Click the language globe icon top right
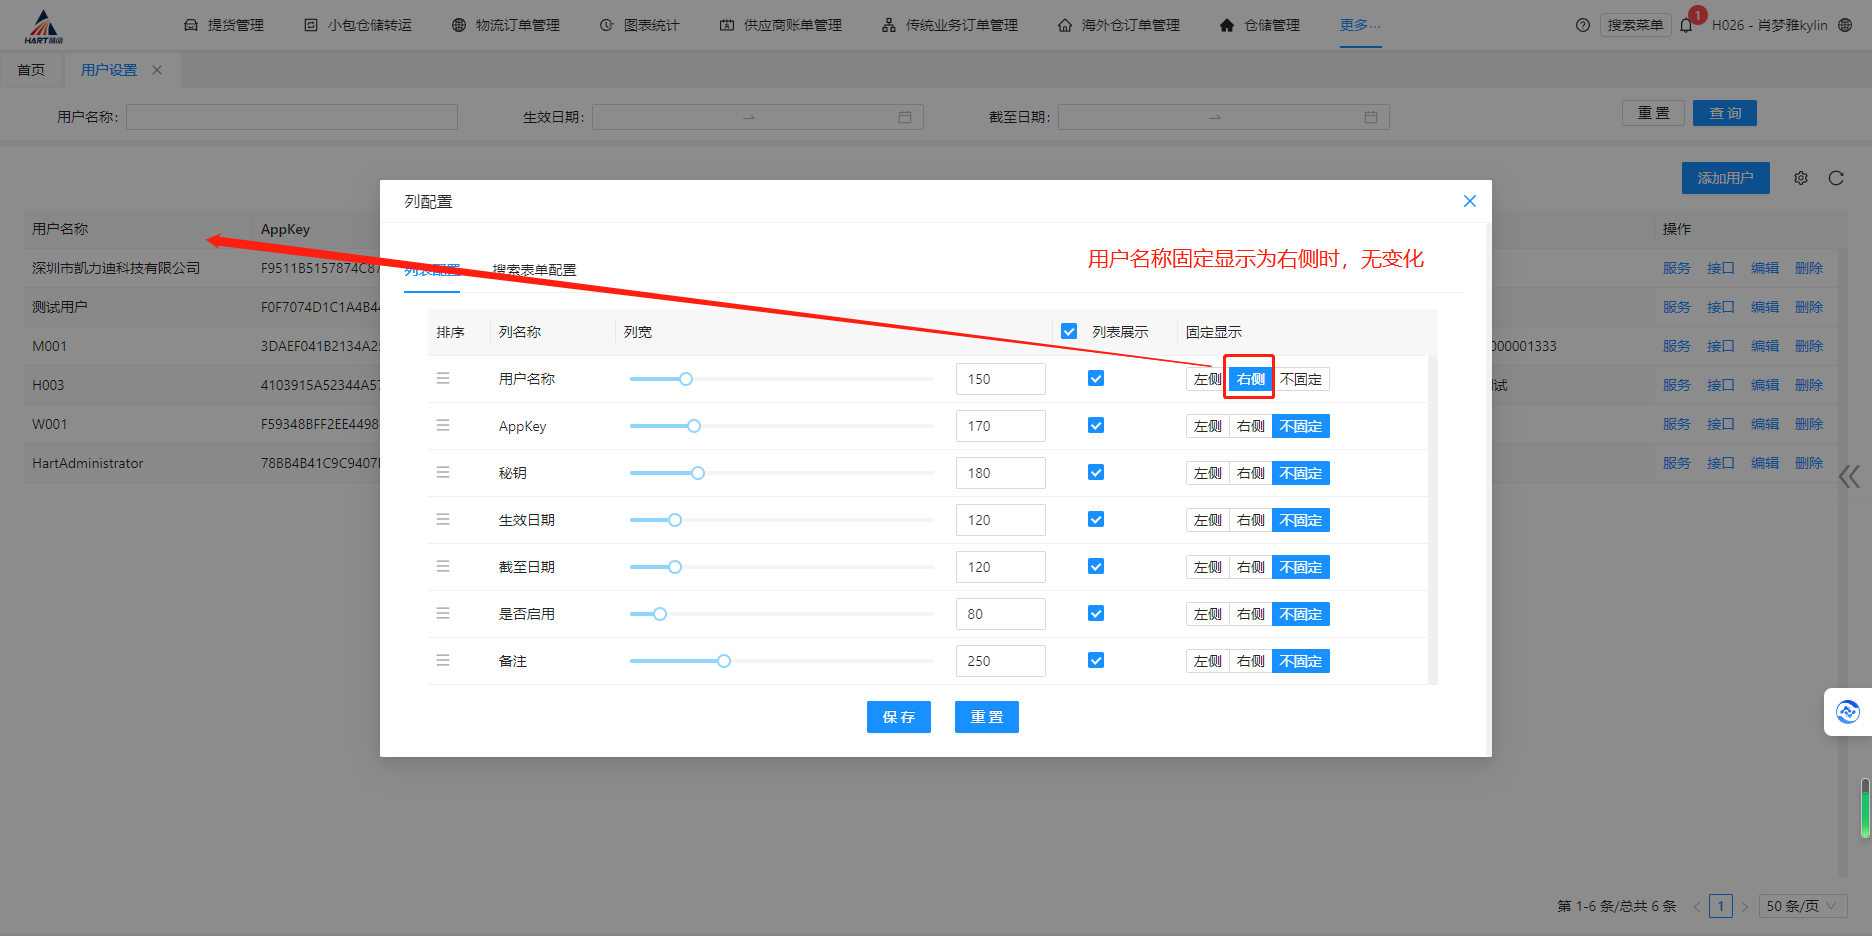This screenshot has height=936, width=1872. coord(1845,25)
